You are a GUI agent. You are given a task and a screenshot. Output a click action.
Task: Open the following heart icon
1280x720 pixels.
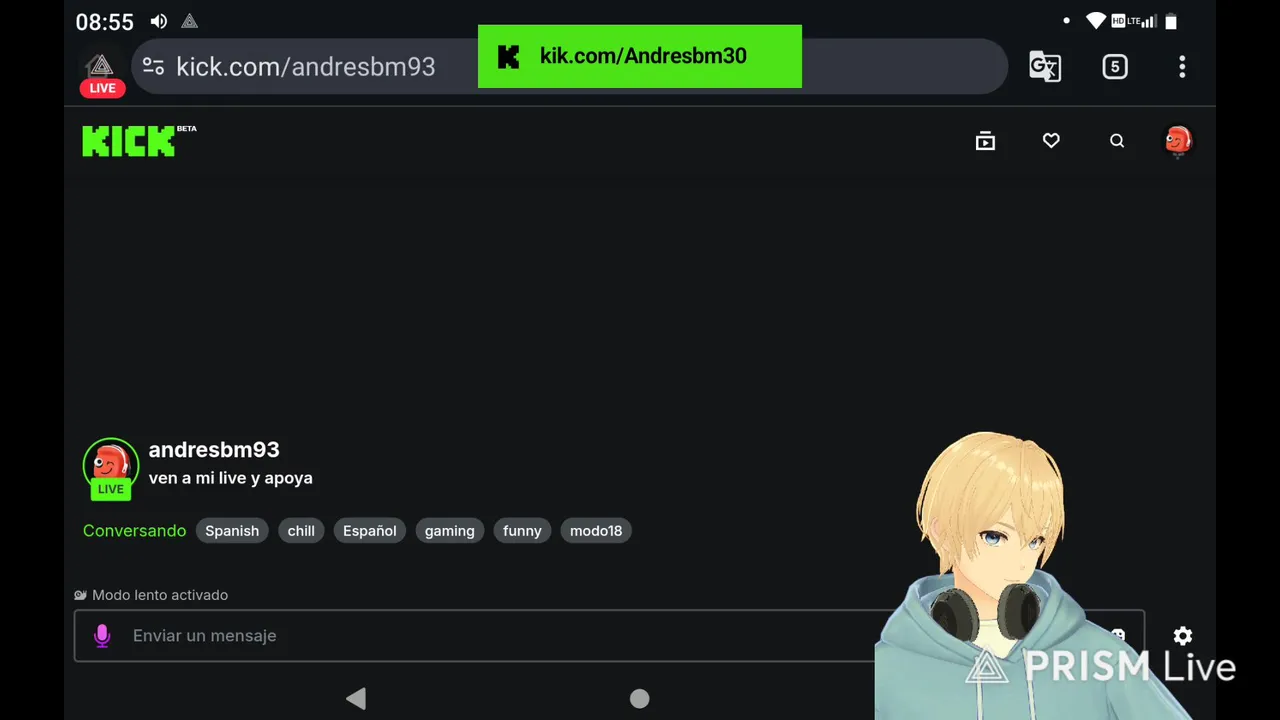[1051, 141]
